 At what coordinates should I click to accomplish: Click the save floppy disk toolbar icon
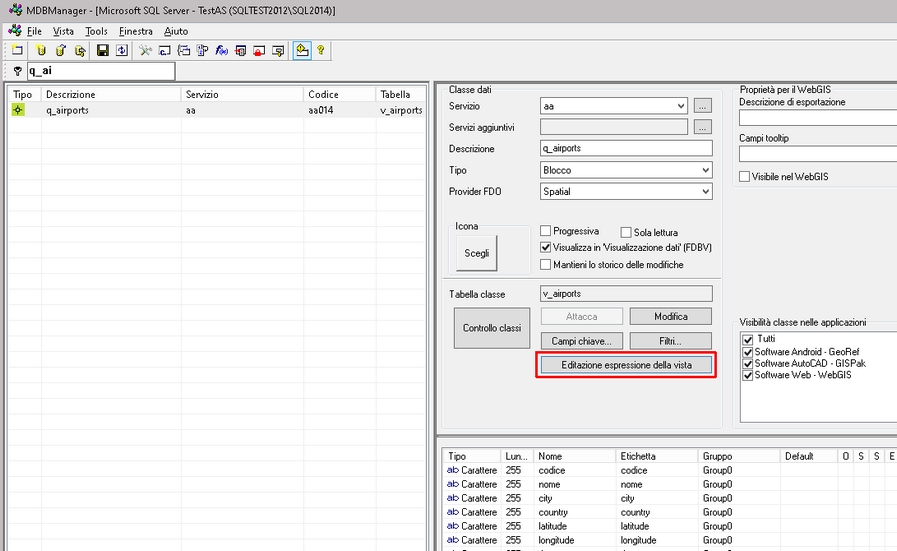pyautogui.click(x=102, y=50)
